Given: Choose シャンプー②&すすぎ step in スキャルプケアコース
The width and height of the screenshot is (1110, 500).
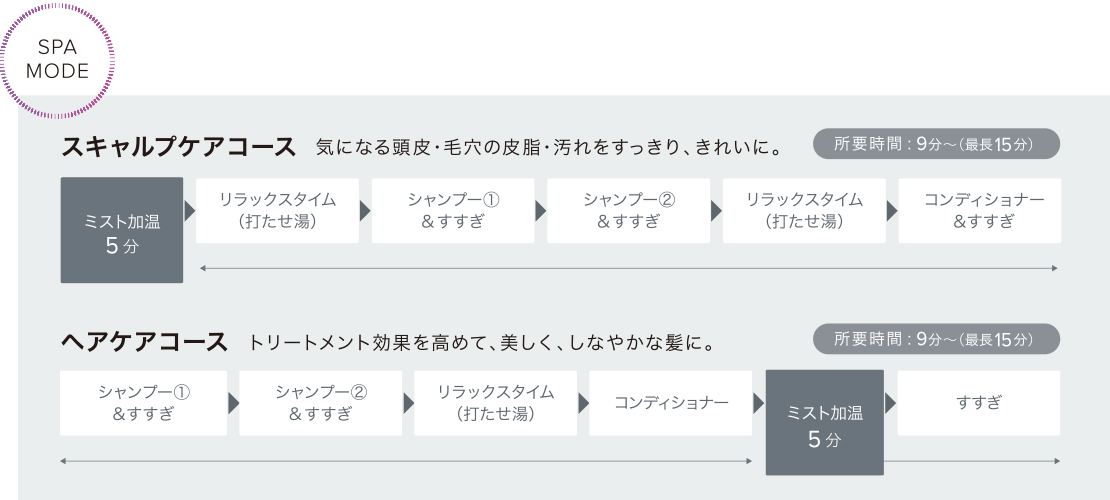Looking at the screenshot, I should (x=628, y=211).
